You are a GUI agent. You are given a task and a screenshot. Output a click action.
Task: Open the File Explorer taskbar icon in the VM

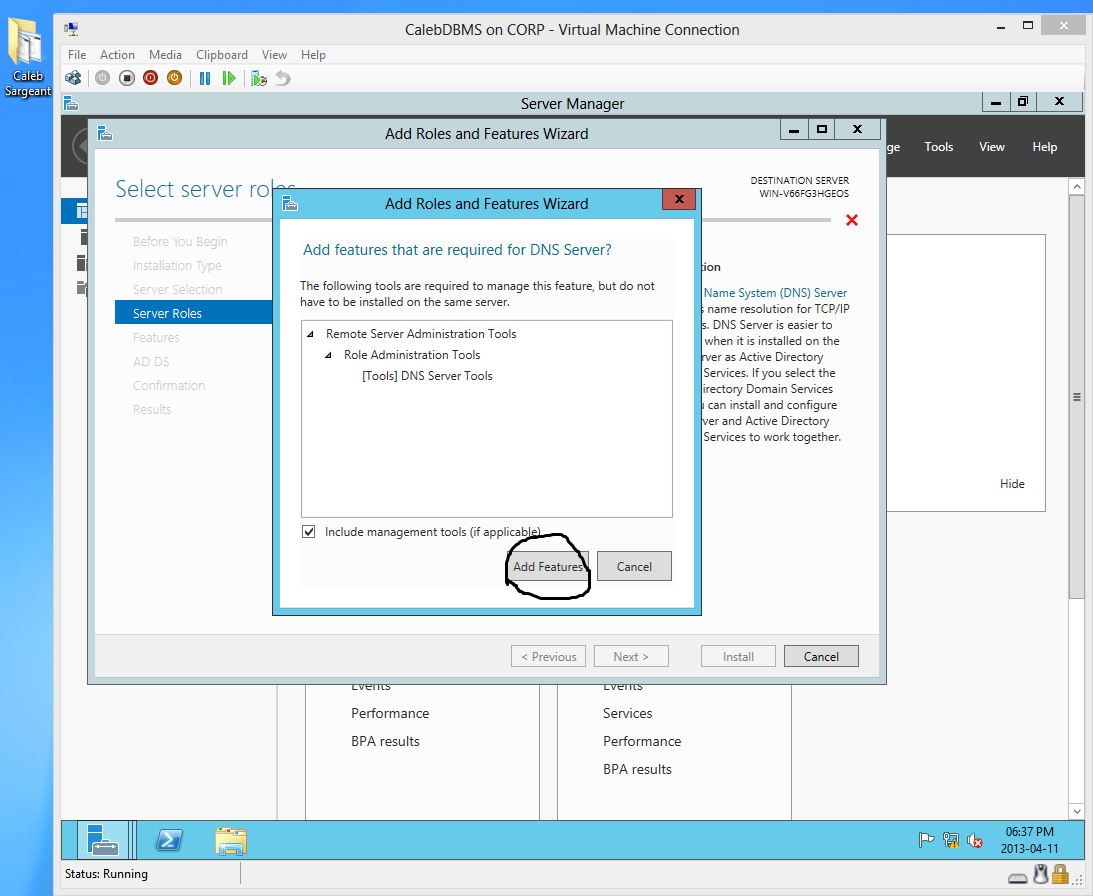(231, 840)
